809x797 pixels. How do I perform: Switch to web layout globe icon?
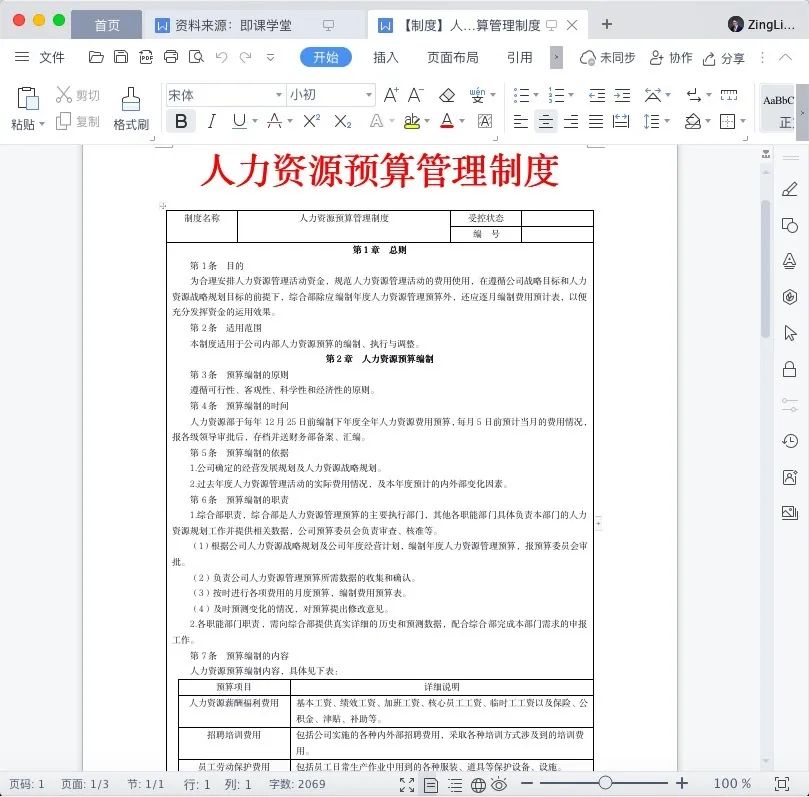click(478, 785)
